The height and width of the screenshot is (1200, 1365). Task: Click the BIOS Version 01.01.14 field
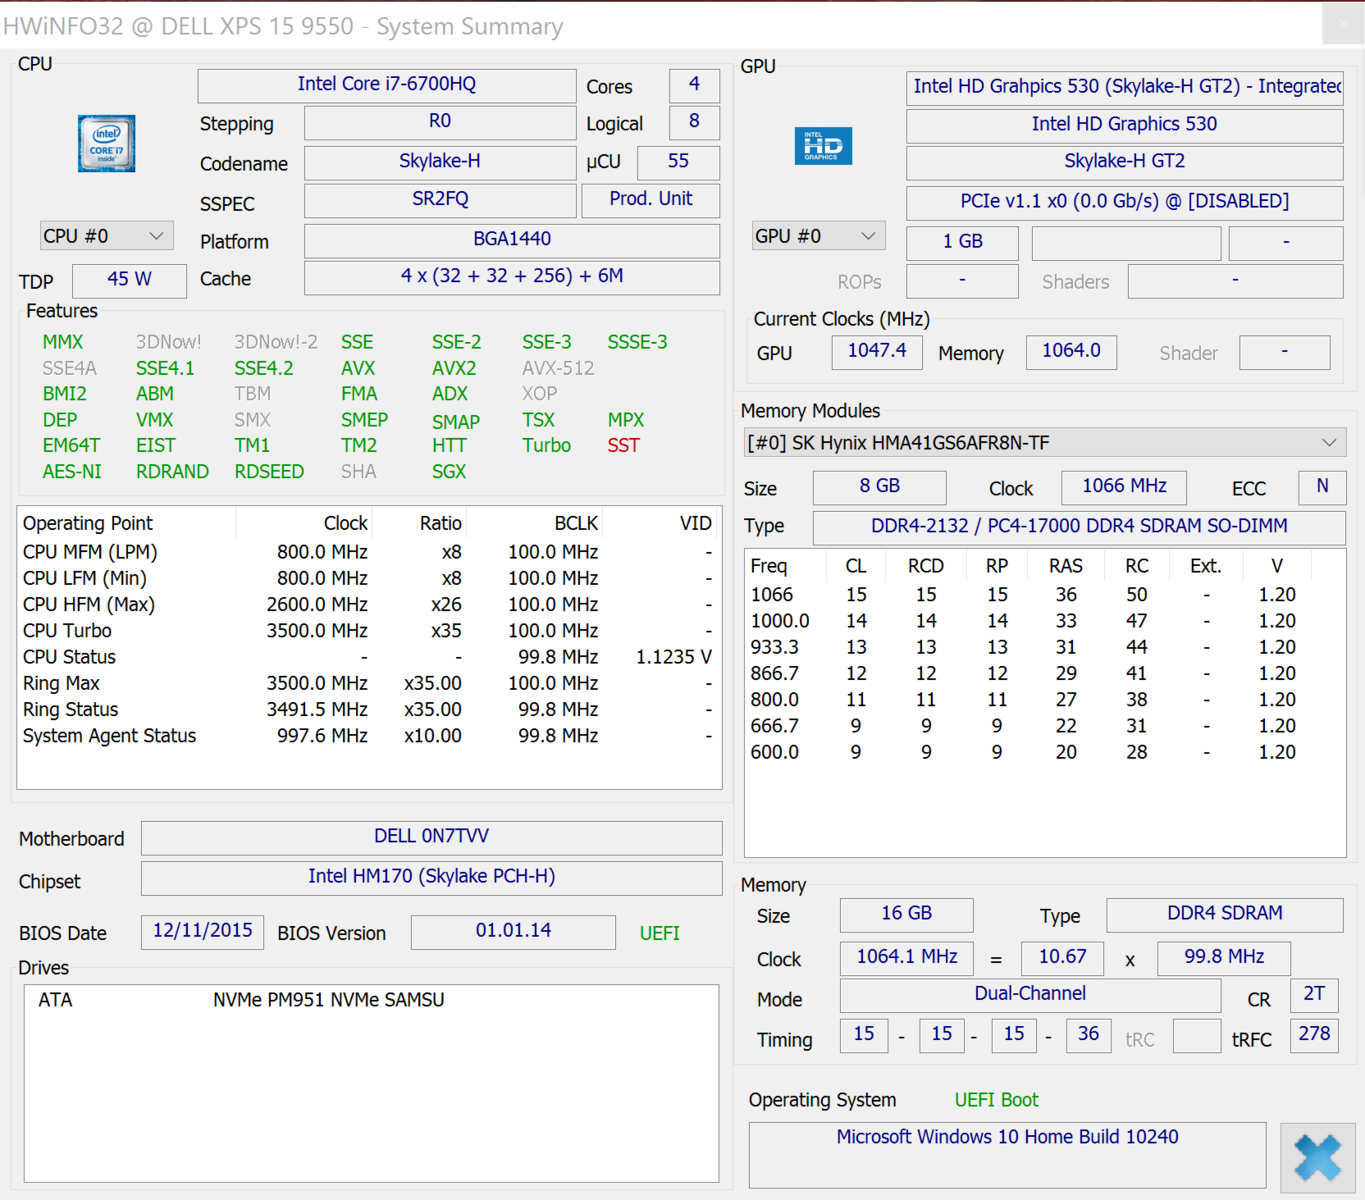[513, 932]
